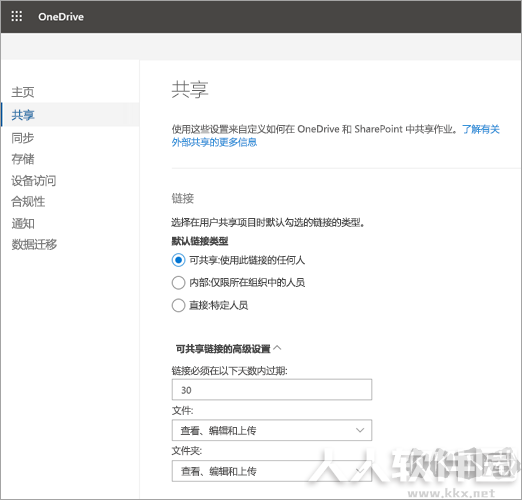Click the 共享 page heading
Screen dimensions: 522x500
point(190,90)
